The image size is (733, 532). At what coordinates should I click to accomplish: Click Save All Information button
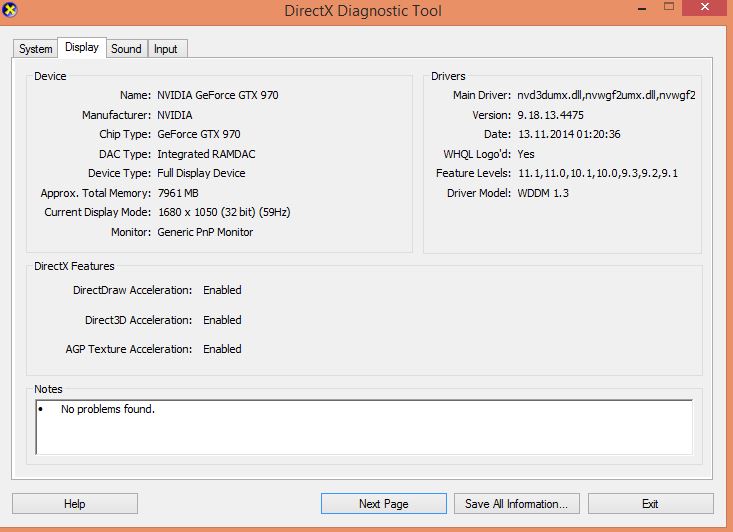(x=515, y=504)
